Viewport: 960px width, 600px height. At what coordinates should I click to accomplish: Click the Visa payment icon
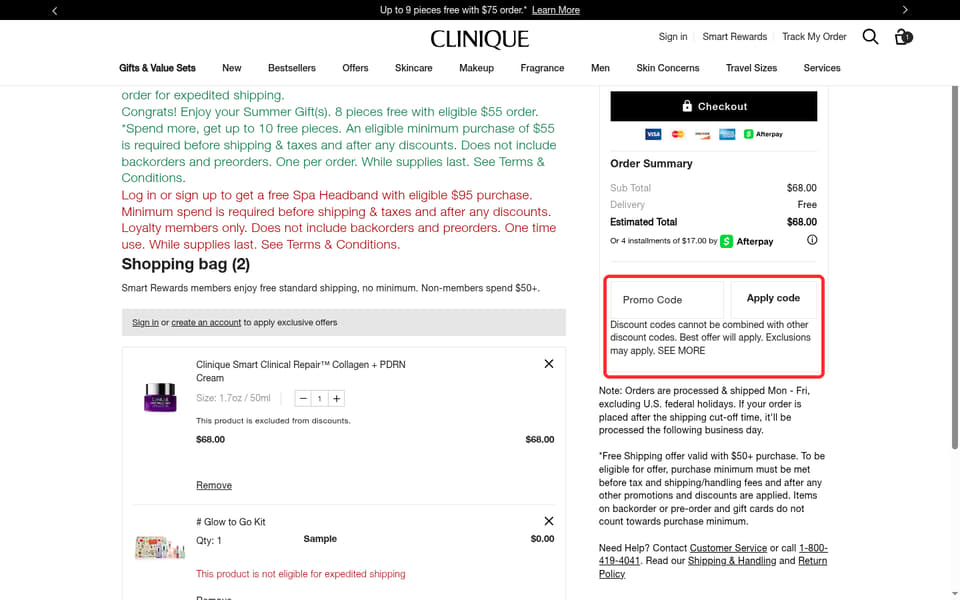coord(653,134)
